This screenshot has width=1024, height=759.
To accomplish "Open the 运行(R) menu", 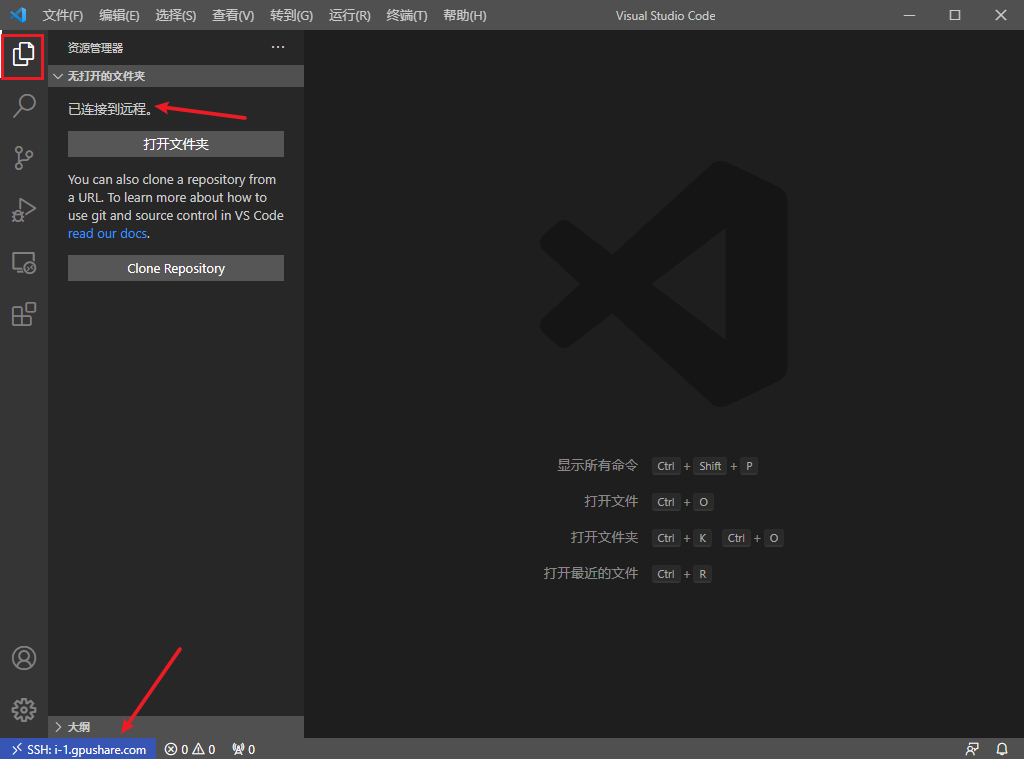I will coord(349,15).
